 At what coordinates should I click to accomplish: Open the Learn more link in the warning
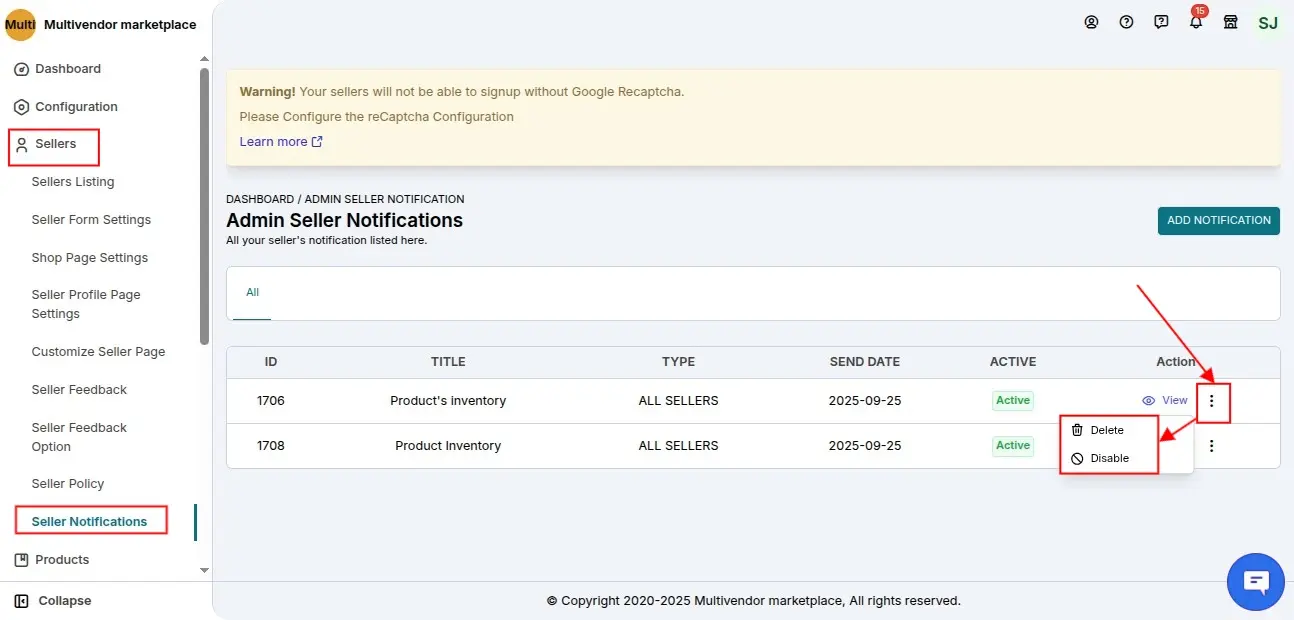[x=274, y=141]
